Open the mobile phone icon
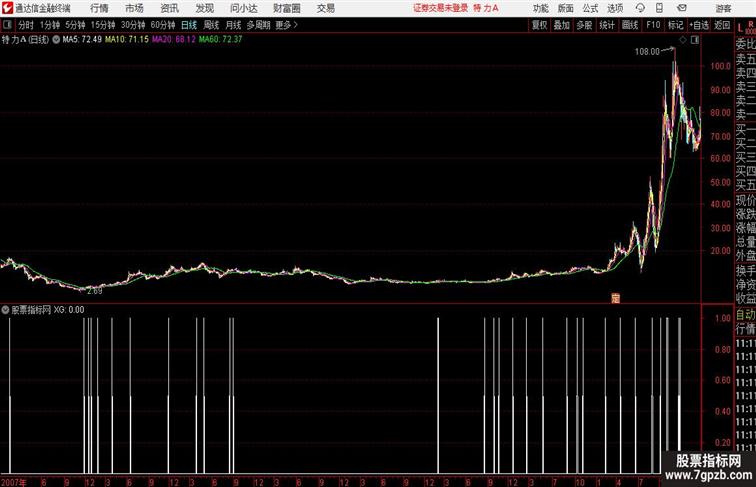 tap(659, 8)
